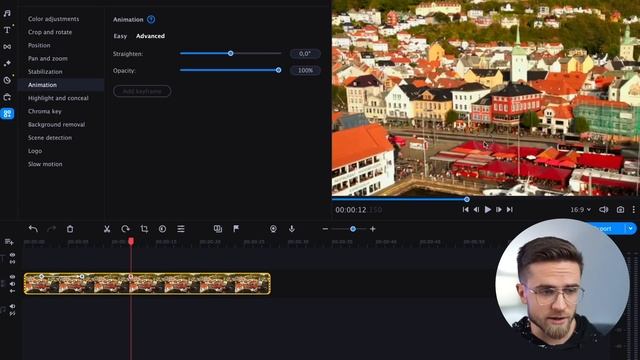The image size is (640, 360).
Task: Click the Add keyframe button
Action: pyautogui.click(x=142, y=91)
